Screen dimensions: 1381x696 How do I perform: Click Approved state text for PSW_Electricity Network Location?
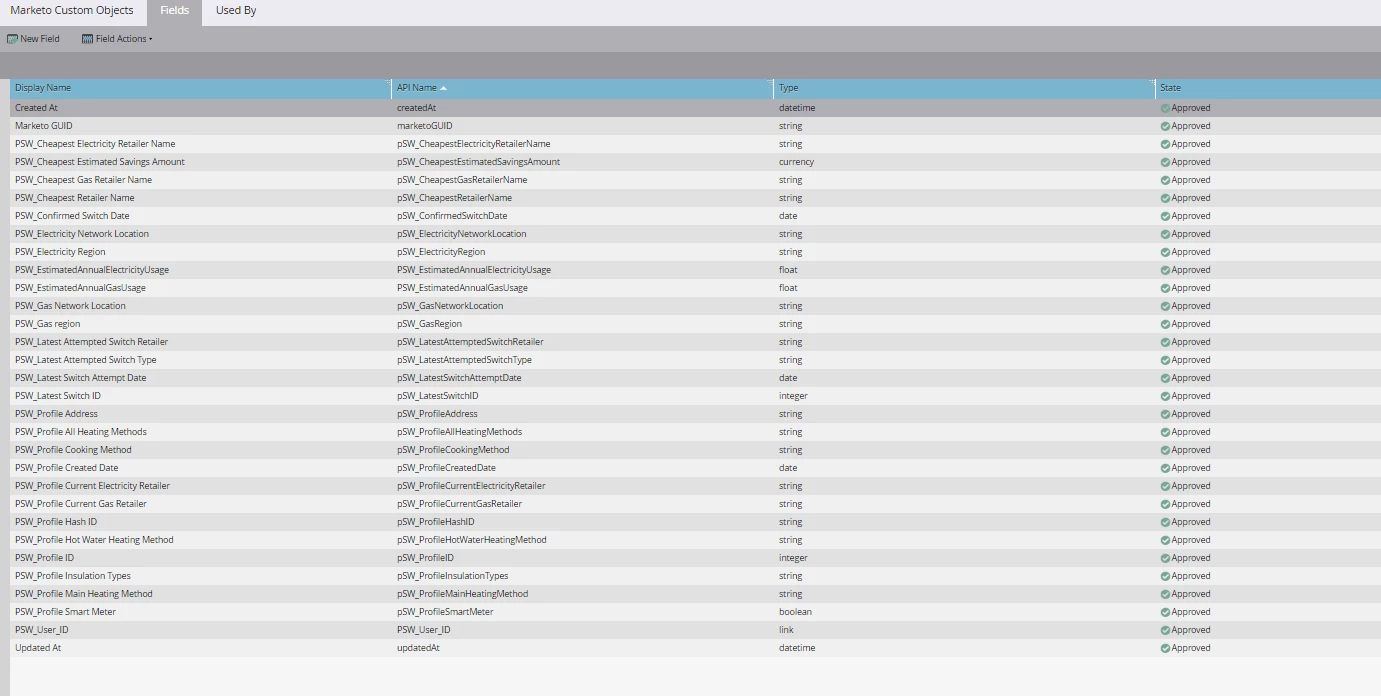pos(1191,234)
